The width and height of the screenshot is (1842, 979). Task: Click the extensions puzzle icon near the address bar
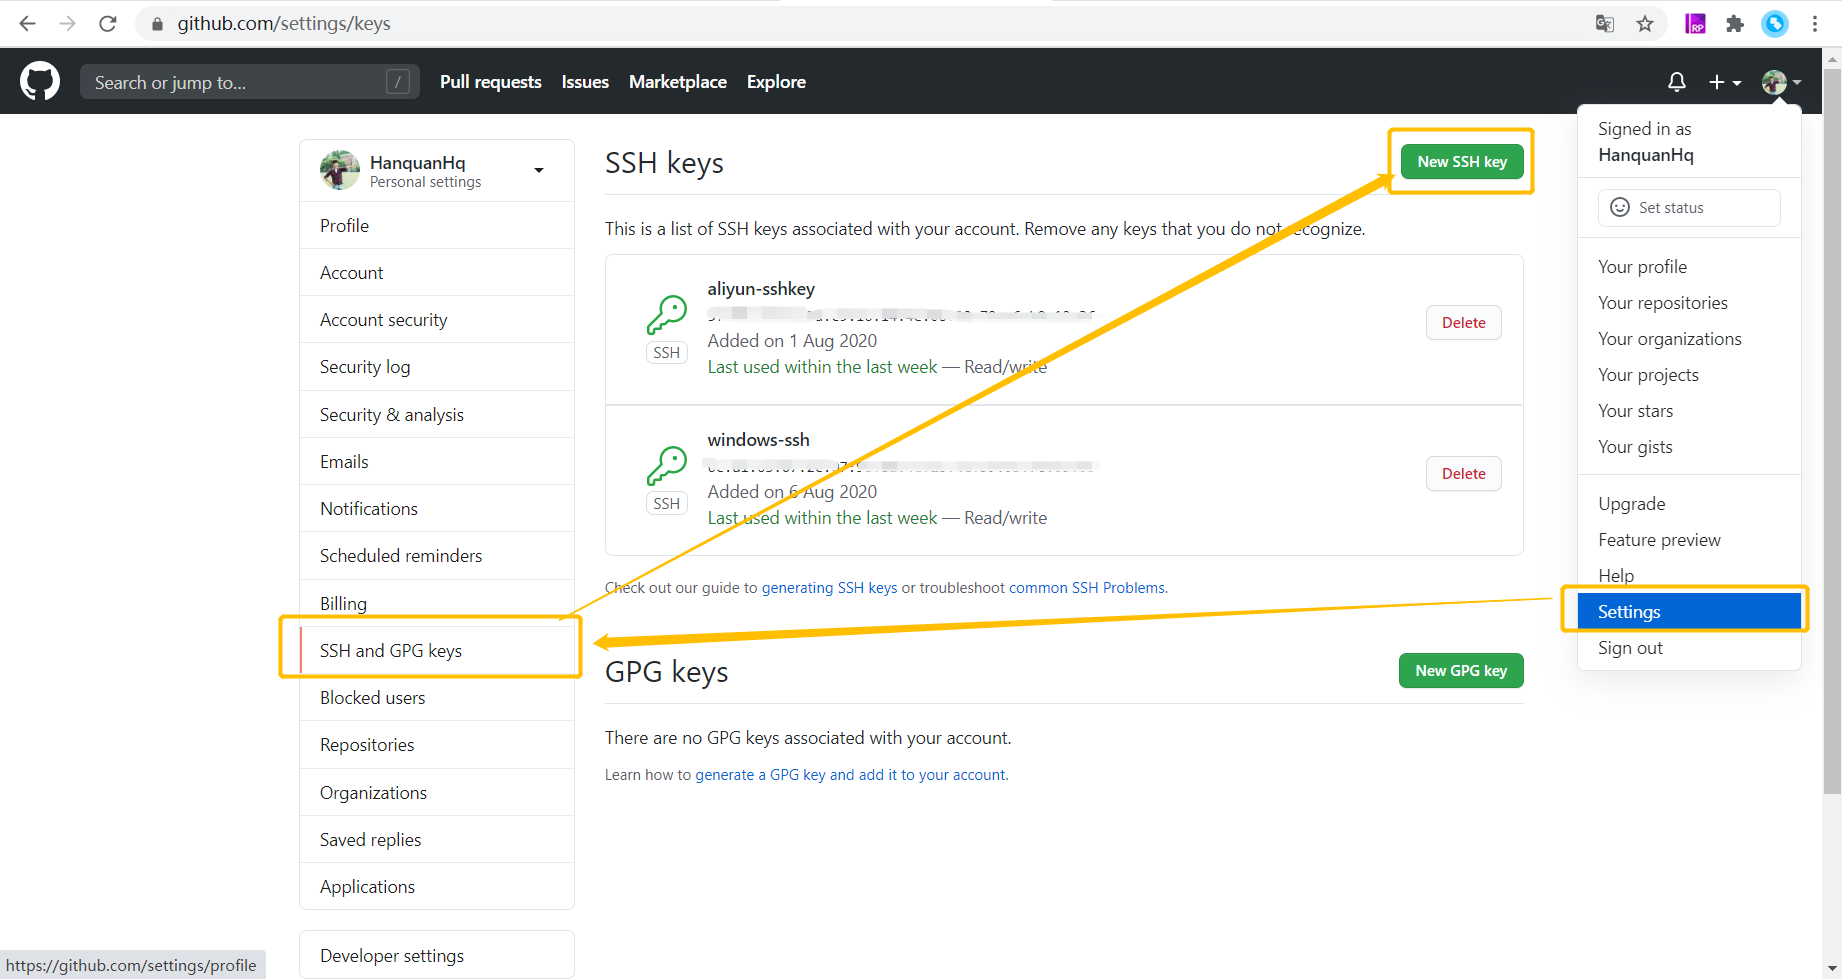(1736, 23)
